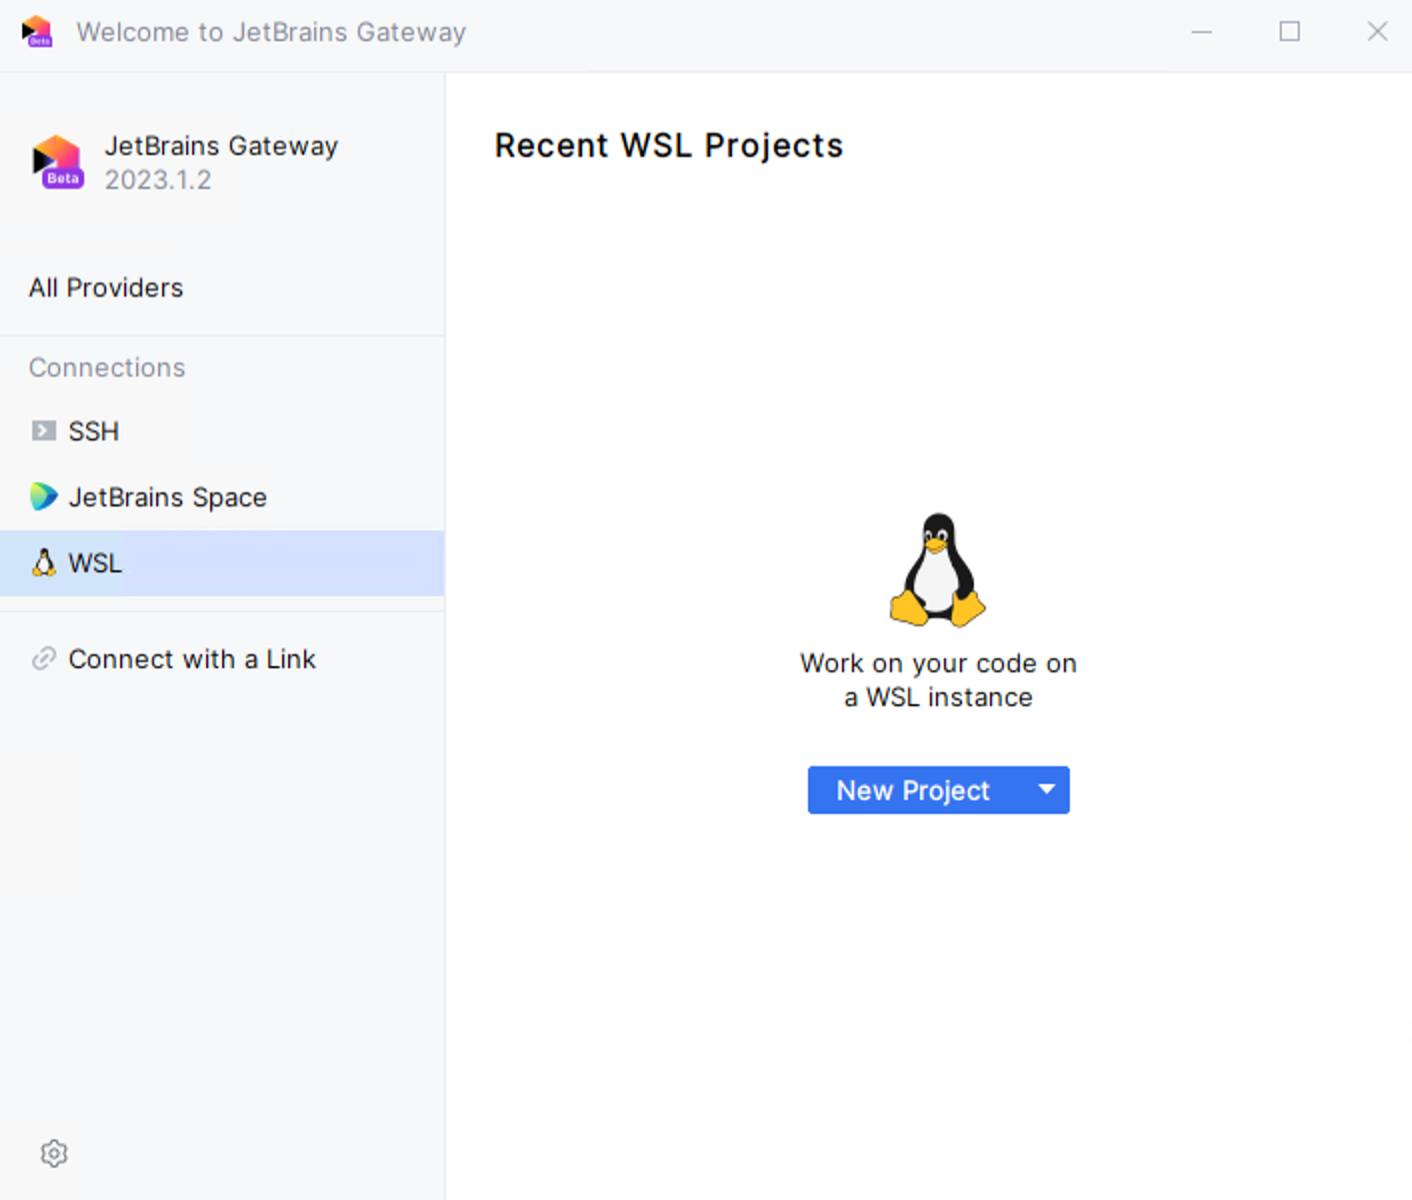Select the WSL connection item

[222, 563]
